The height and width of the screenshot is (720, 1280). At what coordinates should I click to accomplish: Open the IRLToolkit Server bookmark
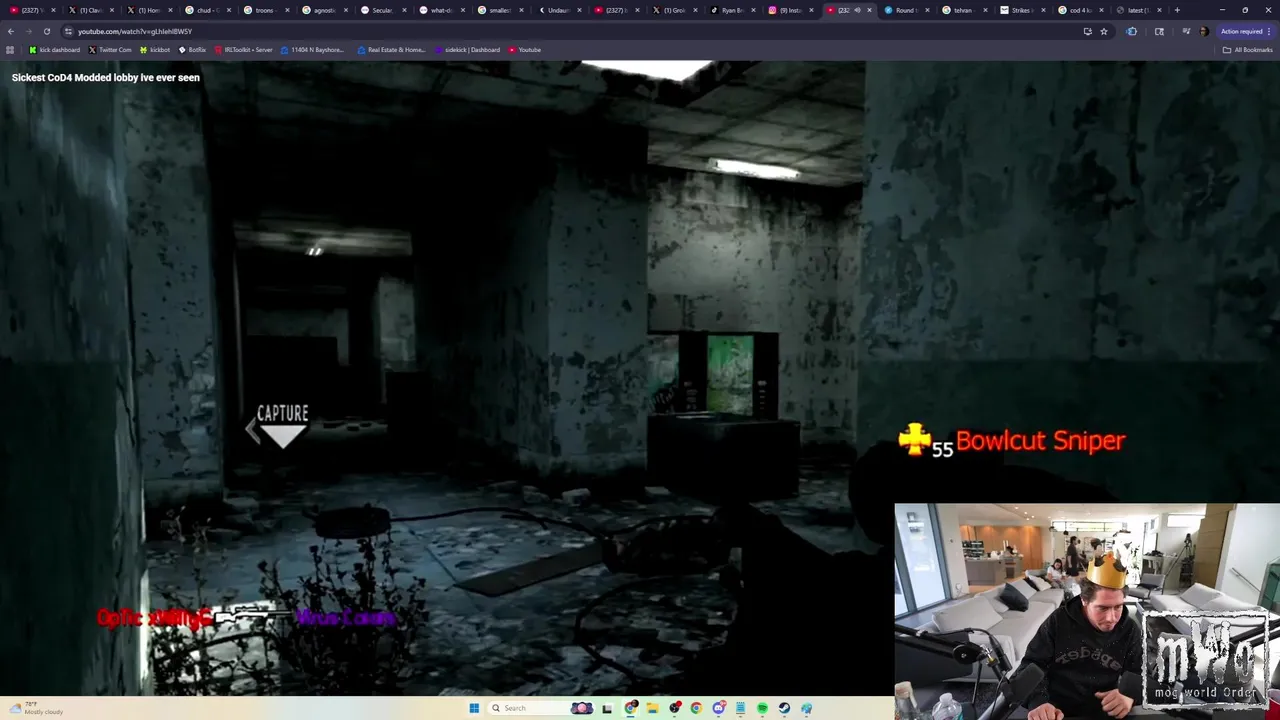(x=243, y=50)
